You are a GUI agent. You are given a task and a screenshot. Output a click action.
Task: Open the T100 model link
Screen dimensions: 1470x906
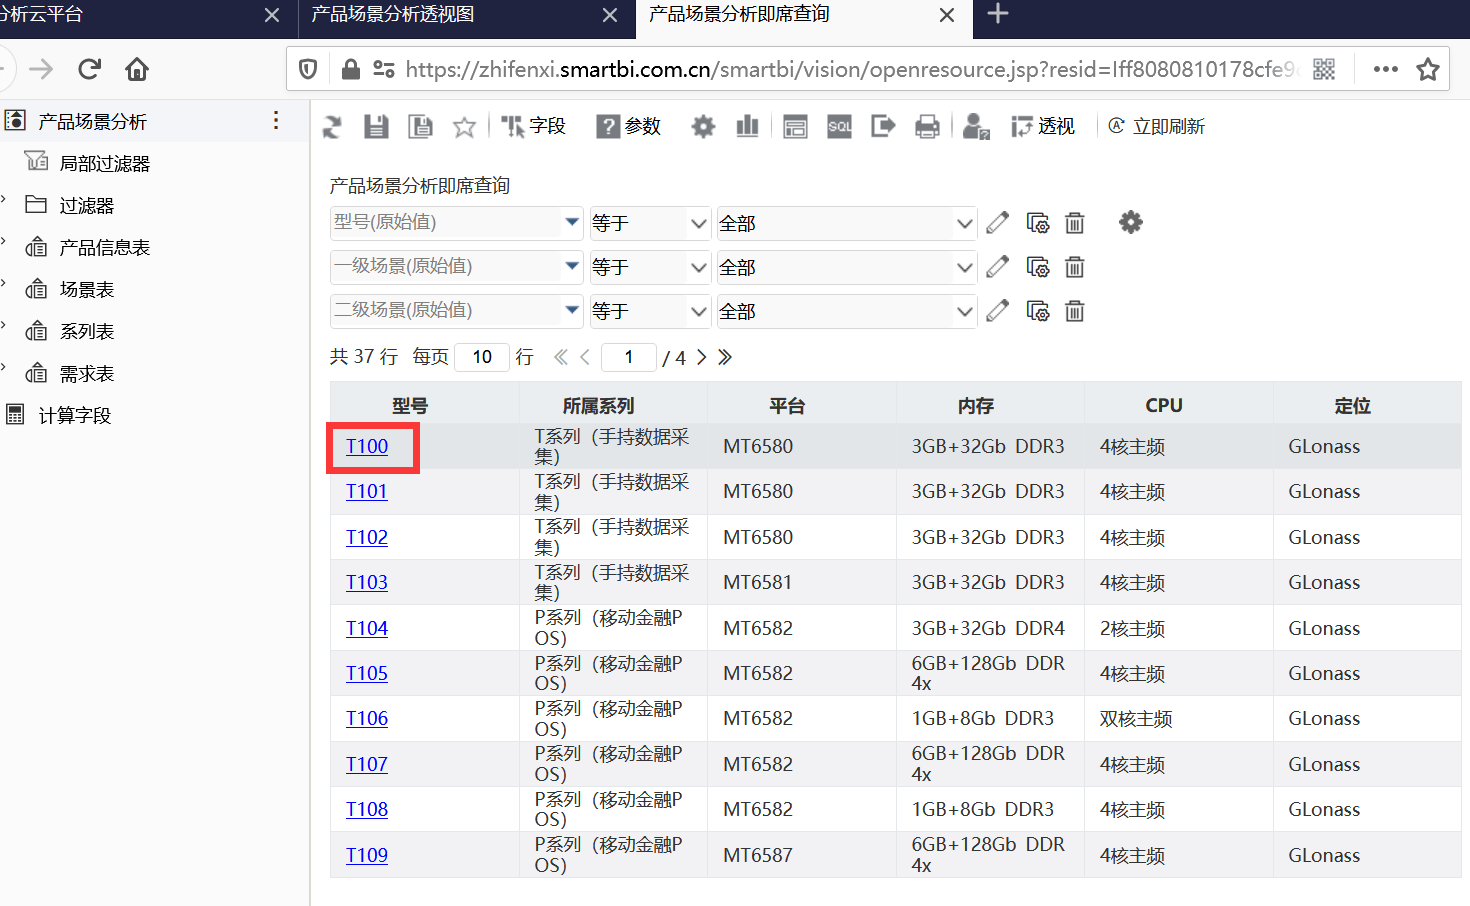[x=367, y=446]
